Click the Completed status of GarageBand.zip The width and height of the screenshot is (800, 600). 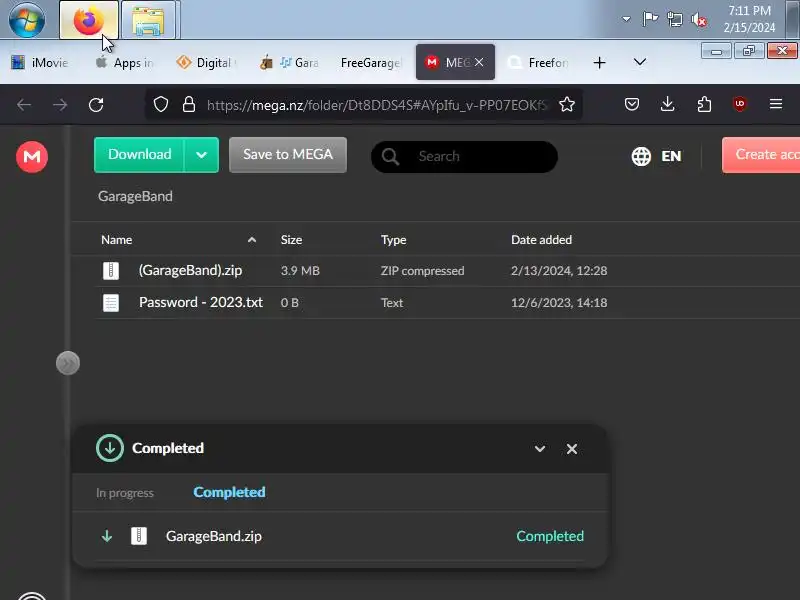click(550, 536)
